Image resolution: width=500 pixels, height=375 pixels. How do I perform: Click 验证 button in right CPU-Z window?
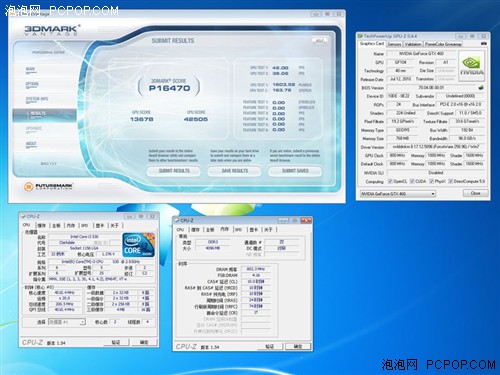(x=270, y=347)
